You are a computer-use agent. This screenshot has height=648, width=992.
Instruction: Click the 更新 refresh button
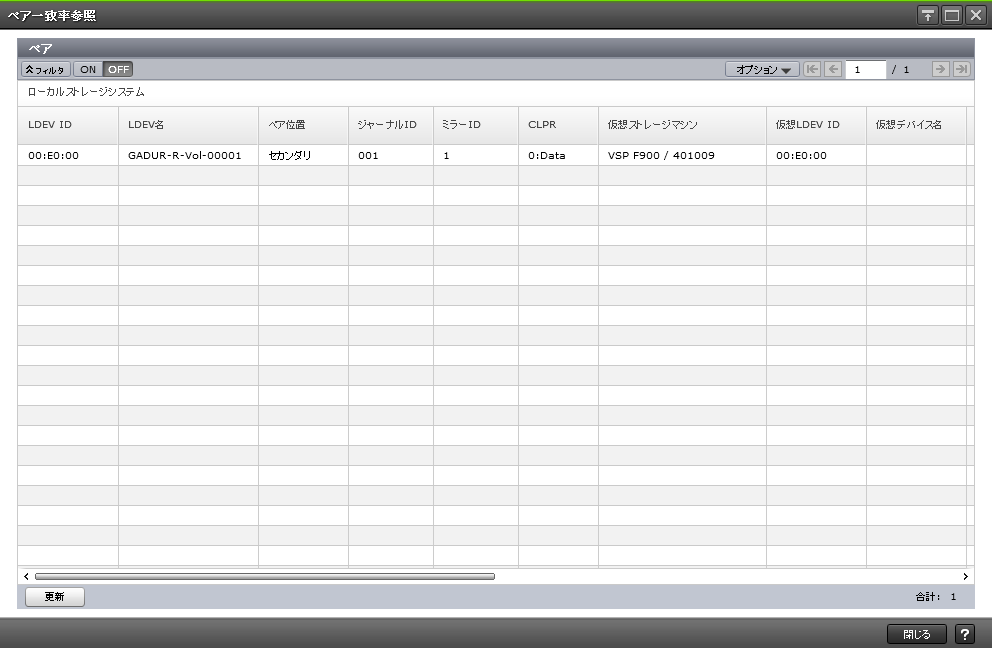[x=54, y=597]
